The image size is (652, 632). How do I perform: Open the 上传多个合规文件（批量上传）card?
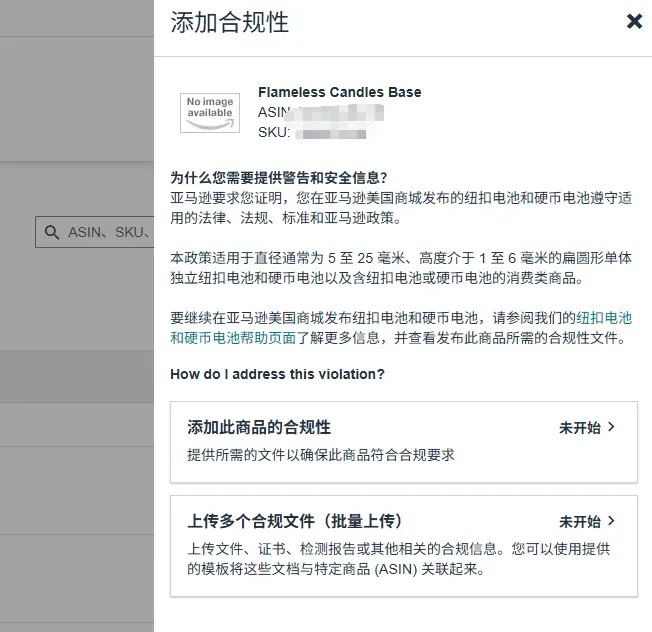point(404,546)
